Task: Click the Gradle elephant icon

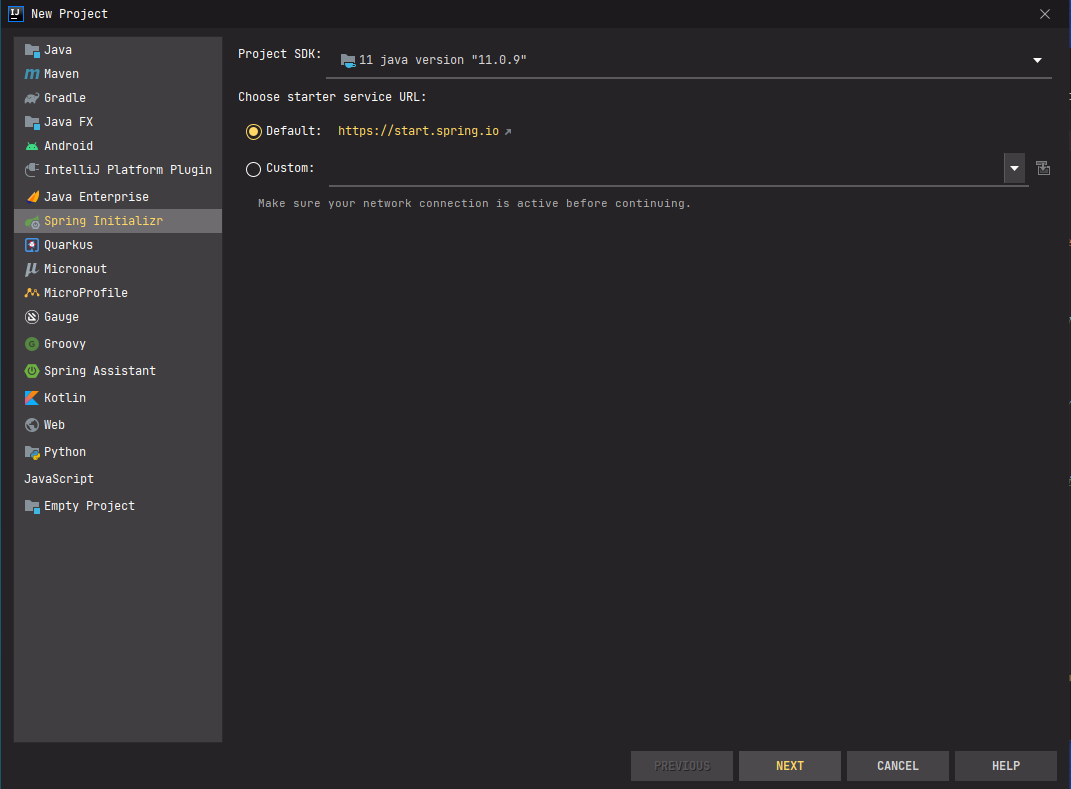Action: pos(32,98)
